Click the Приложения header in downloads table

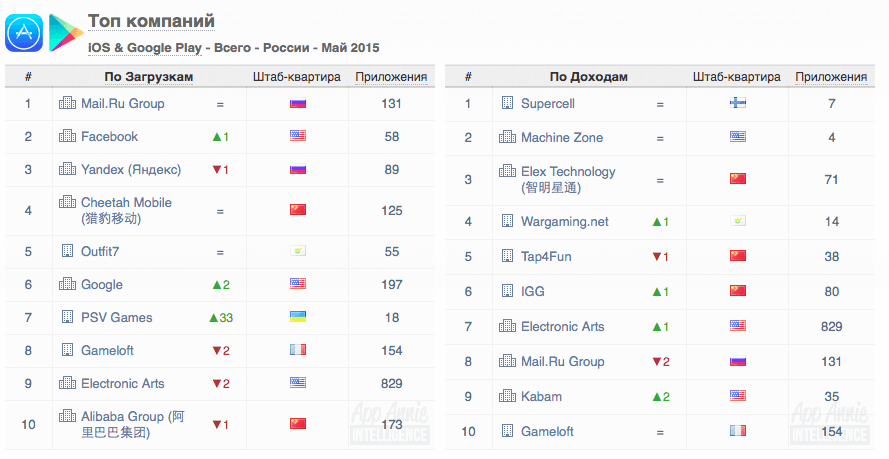[x=391, y=77]
